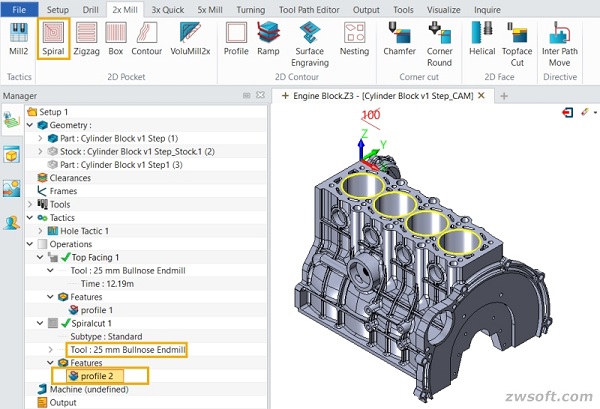The height and width of the screenshot is (409, 600).
Task: Pick the Helical face tool
Action: [x=482, y=38]
